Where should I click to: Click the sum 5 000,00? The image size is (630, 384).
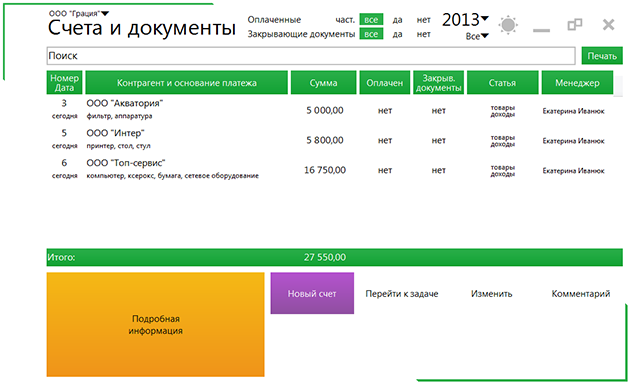point(325,110)
